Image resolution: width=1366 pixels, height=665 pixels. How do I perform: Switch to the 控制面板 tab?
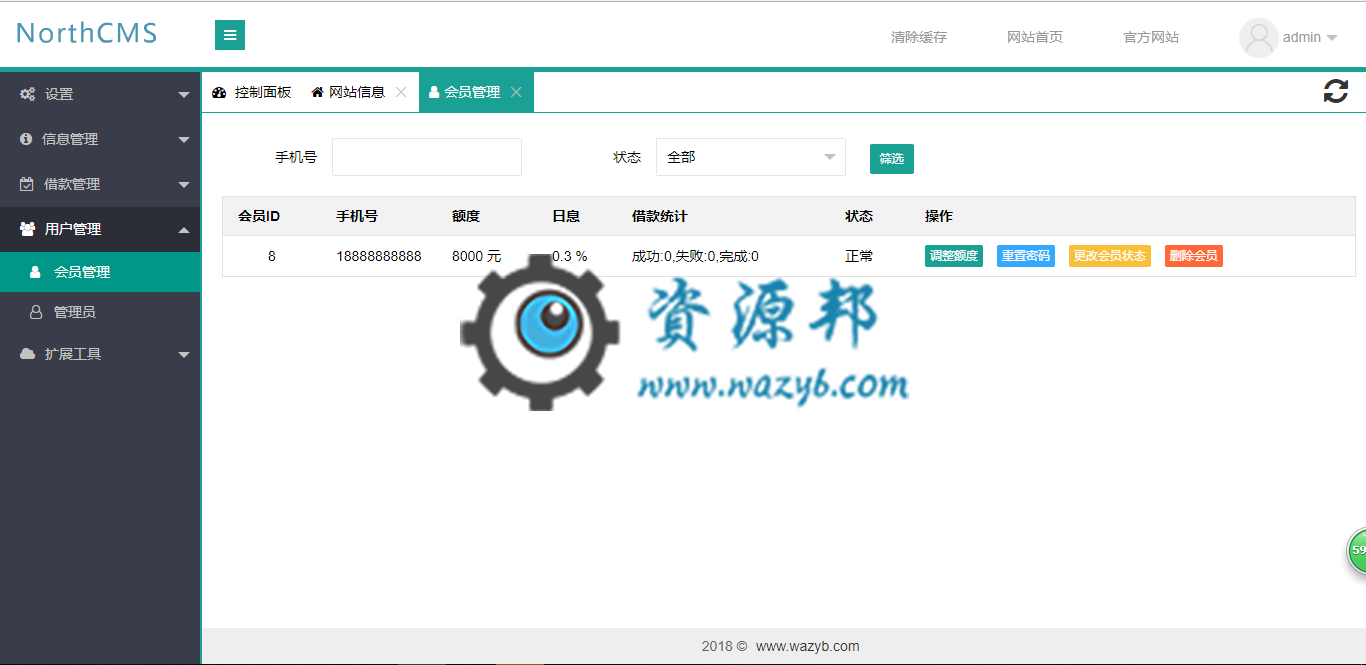click(252, 92)
